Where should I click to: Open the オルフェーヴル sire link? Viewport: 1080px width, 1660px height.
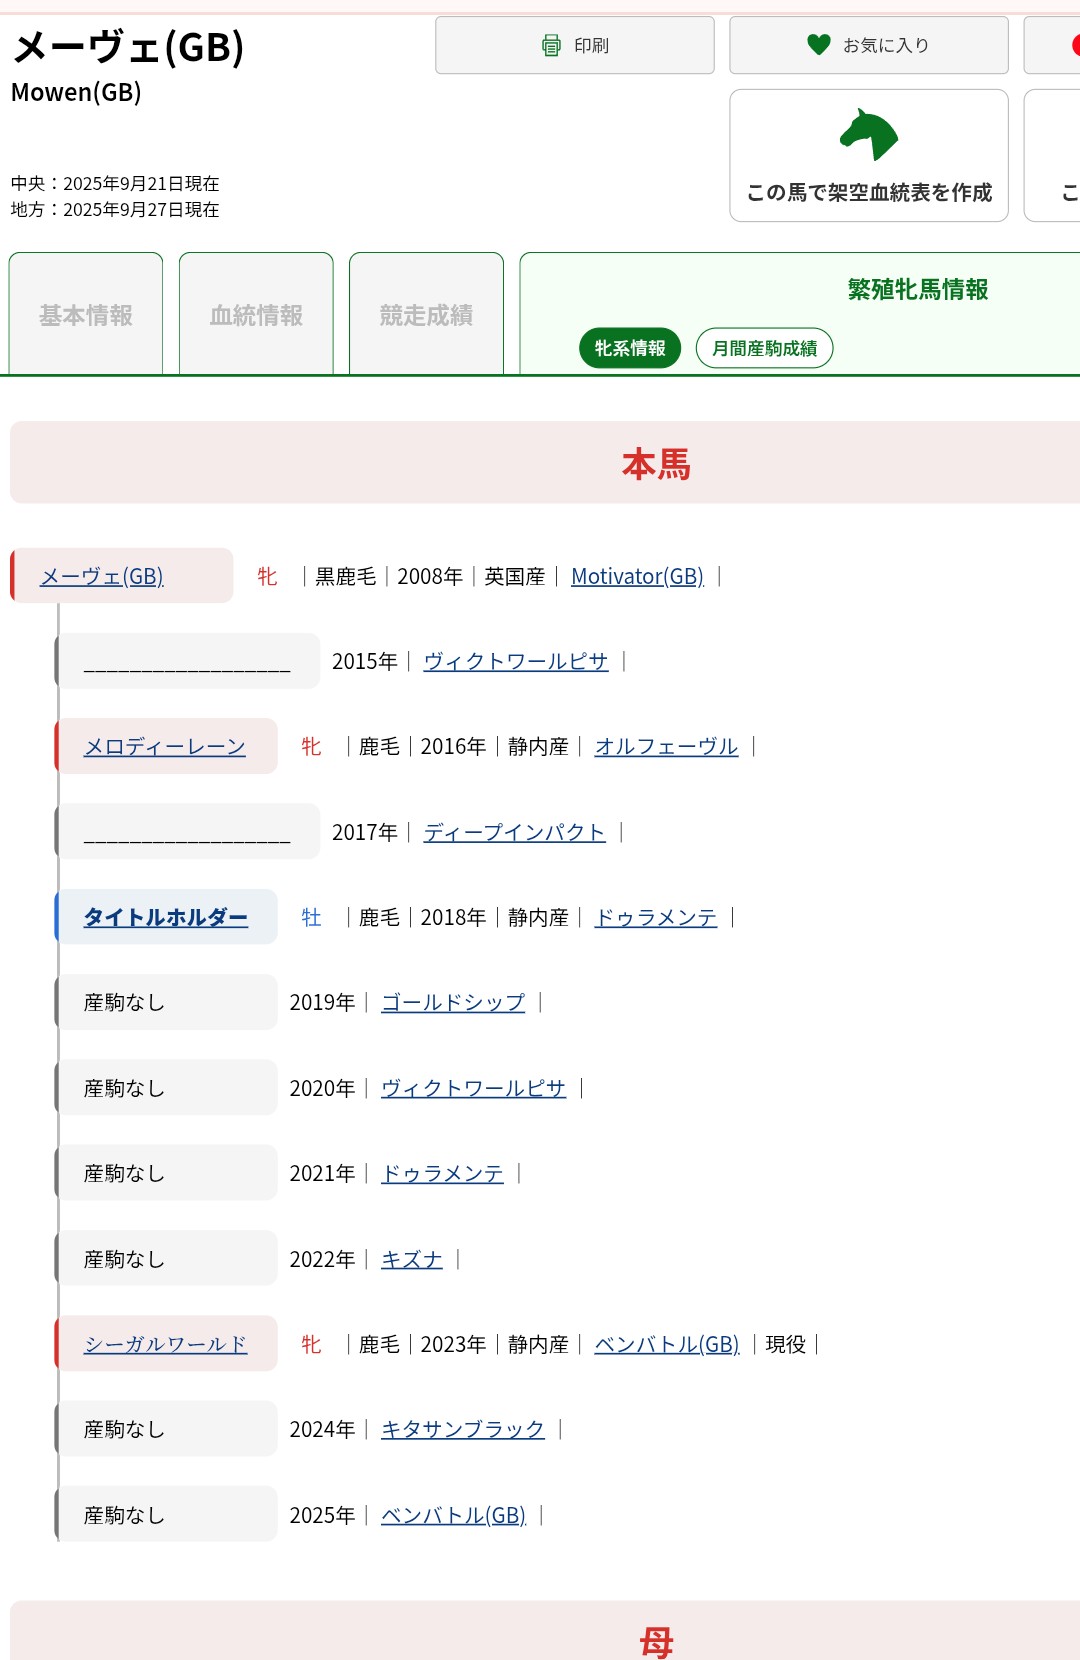(667, 747)
